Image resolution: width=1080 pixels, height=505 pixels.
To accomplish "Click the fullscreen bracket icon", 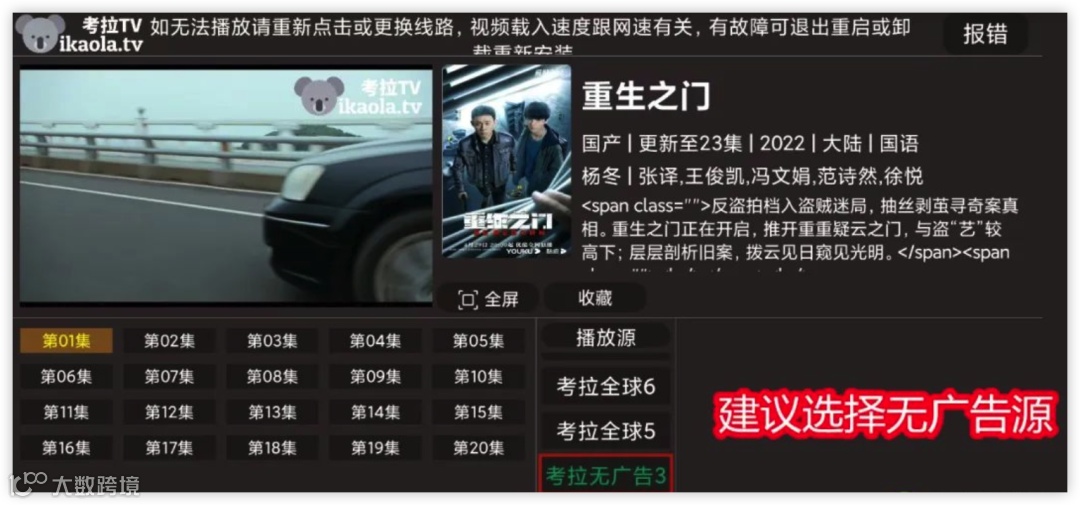I will 468,300.
